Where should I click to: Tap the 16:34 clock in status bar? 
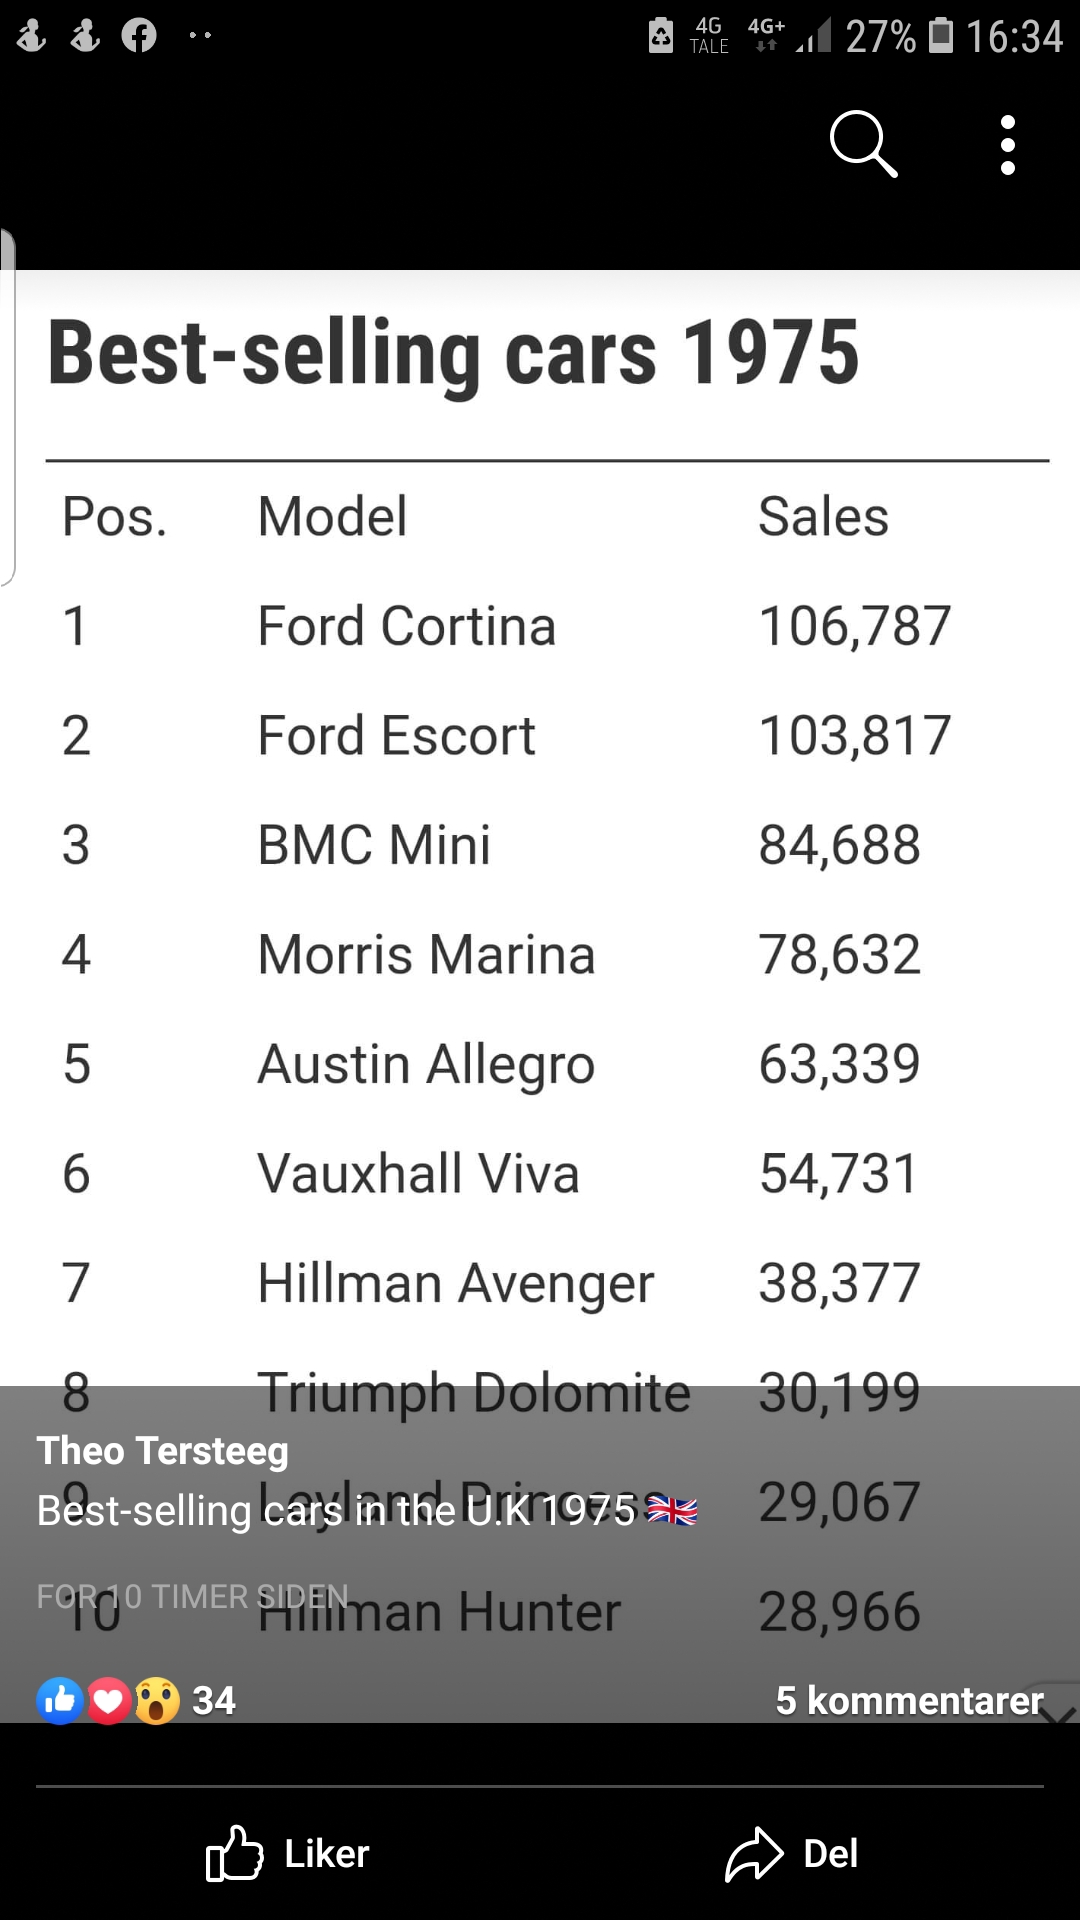(1013, 37)
